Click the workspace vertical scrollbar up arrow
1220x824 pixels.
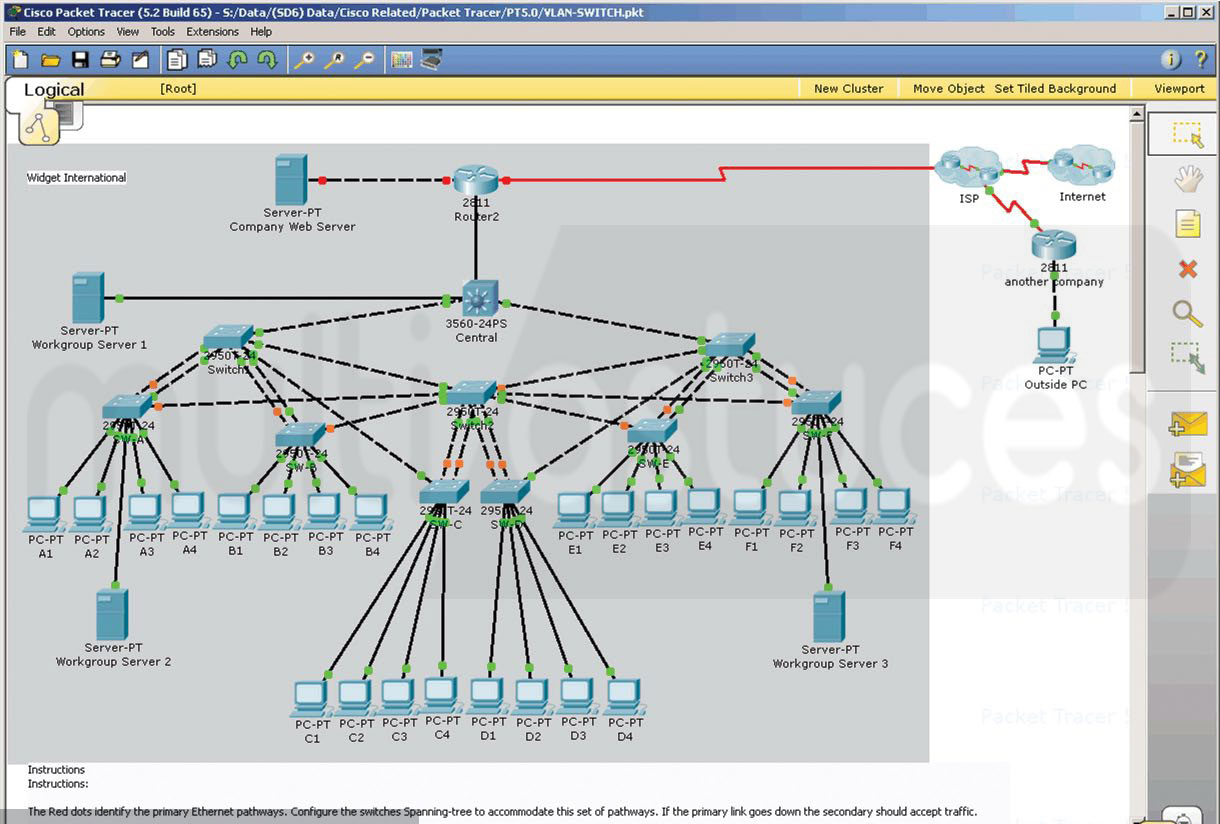click(1137, 115)
